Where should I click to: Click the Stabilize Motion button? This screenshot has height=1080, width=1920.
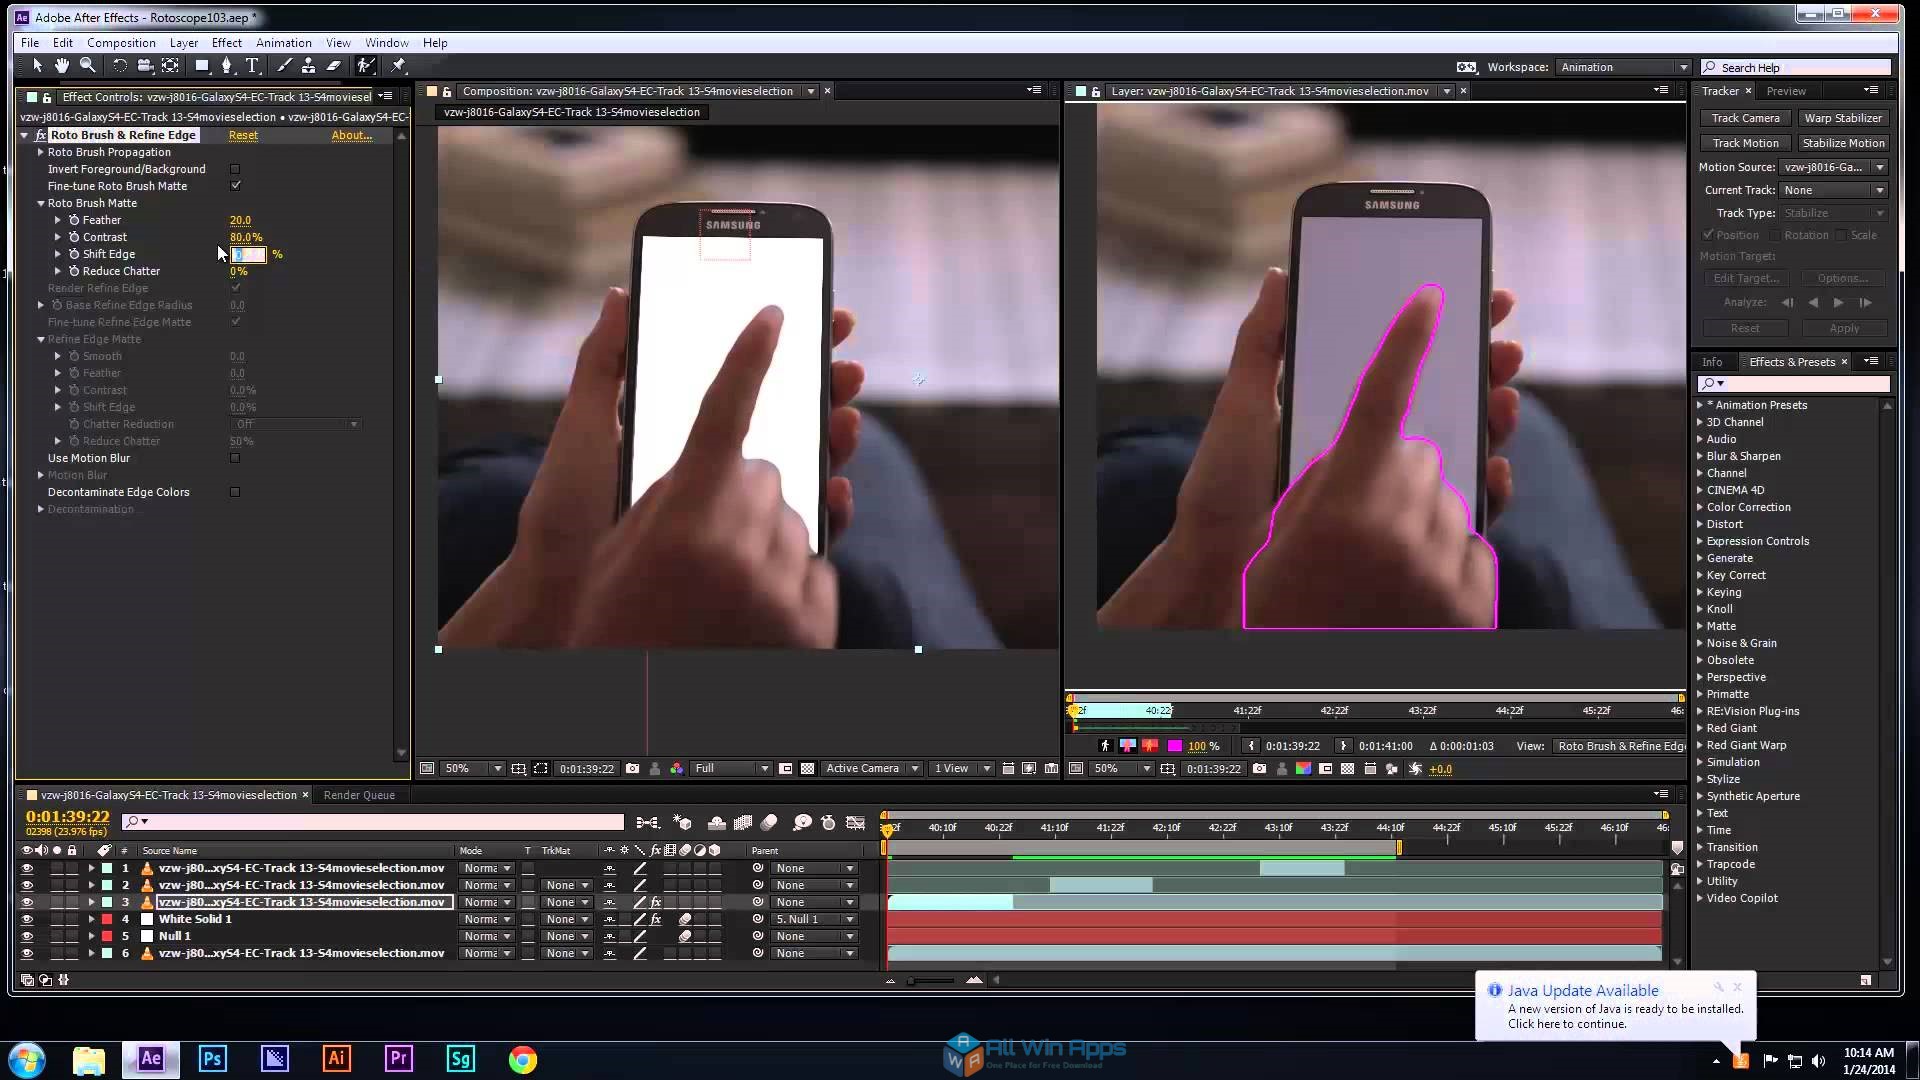point(1842,141)
